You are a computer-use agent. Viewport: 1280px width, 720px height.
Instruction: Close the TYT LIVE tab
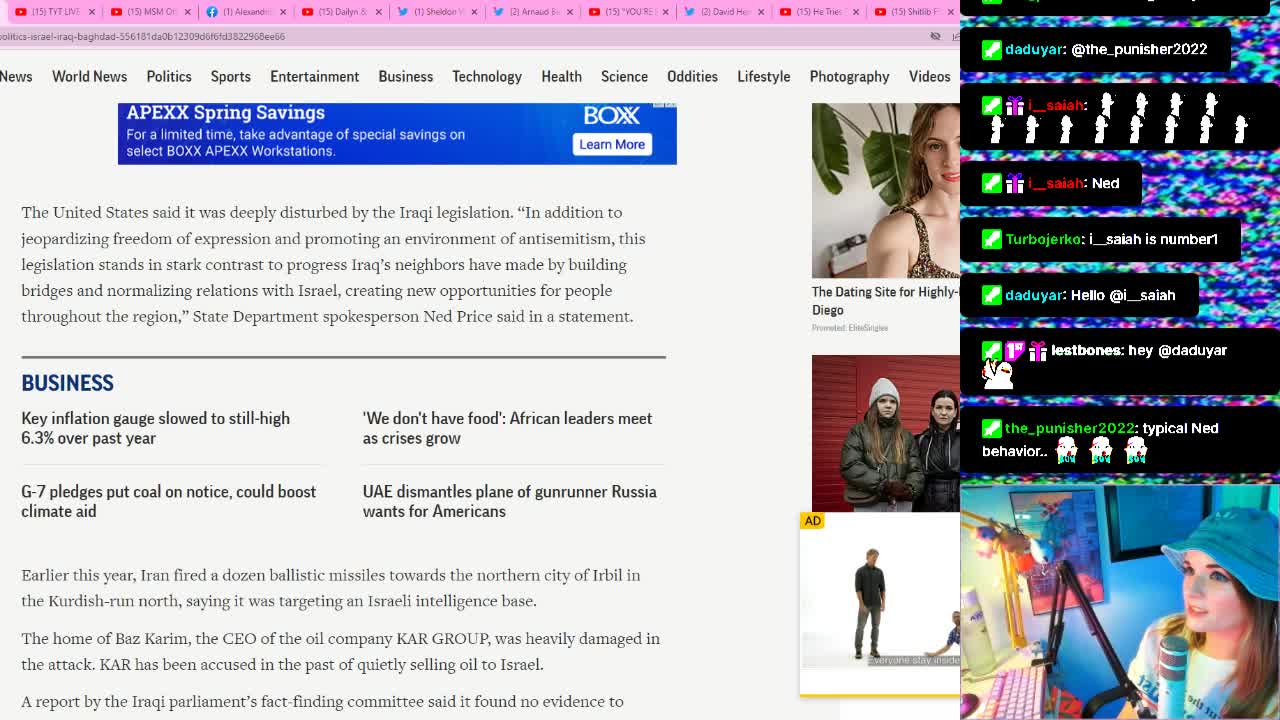pyautogui.click(x=91, y=12)
